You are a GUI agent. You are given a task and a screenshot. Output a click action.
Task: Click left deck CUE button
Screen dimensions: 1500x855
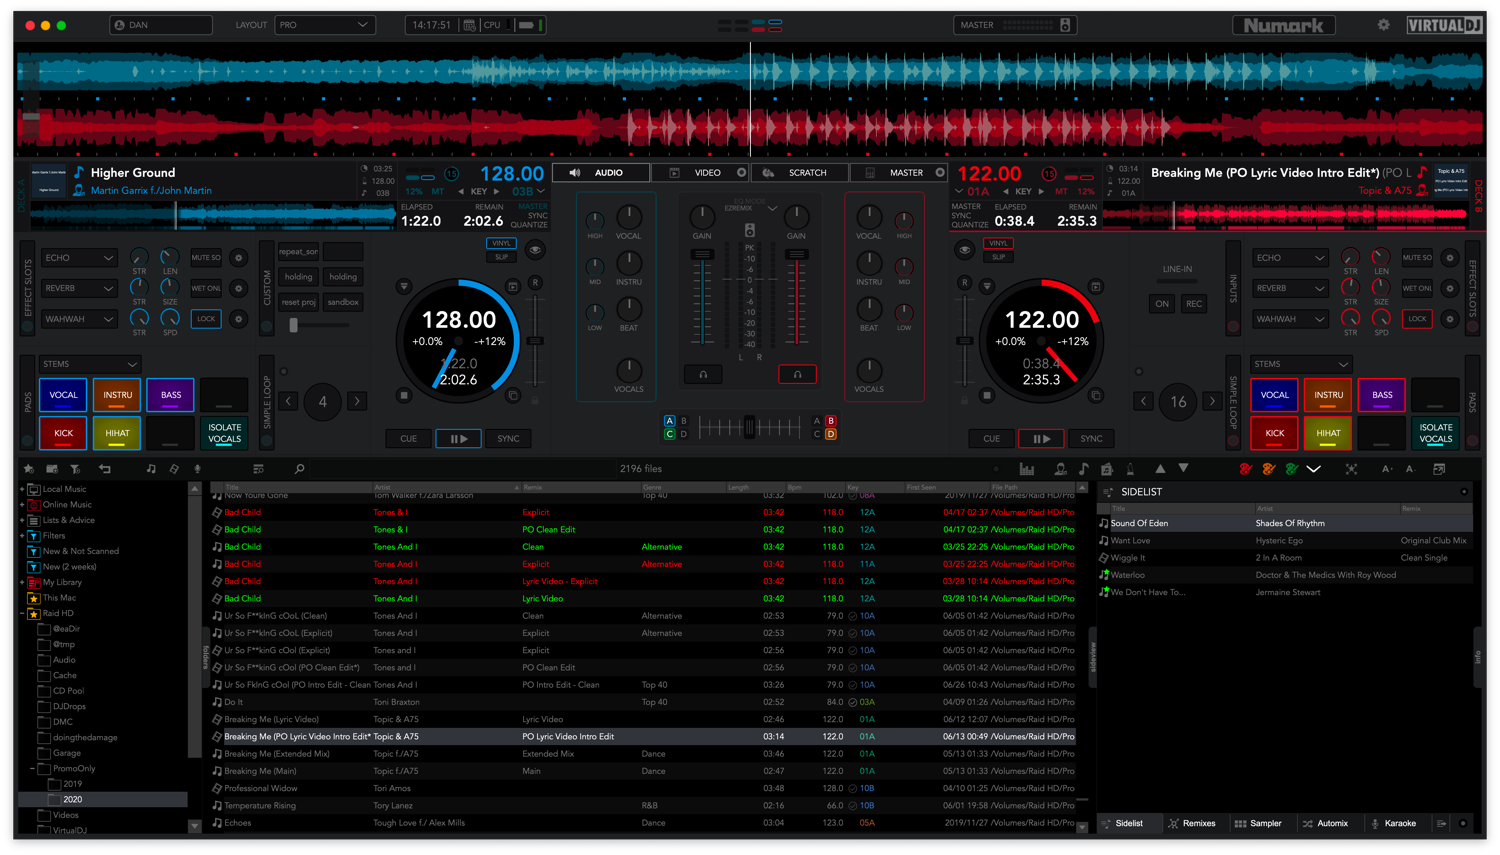click(408, 439)
